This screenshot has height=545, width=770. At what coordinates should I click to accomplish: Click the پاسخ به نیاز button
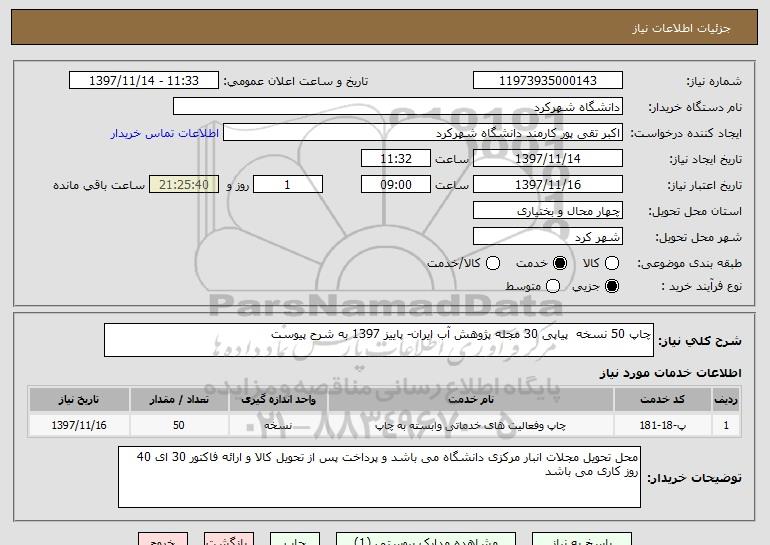pyautogui.click(x=582, y=539)
